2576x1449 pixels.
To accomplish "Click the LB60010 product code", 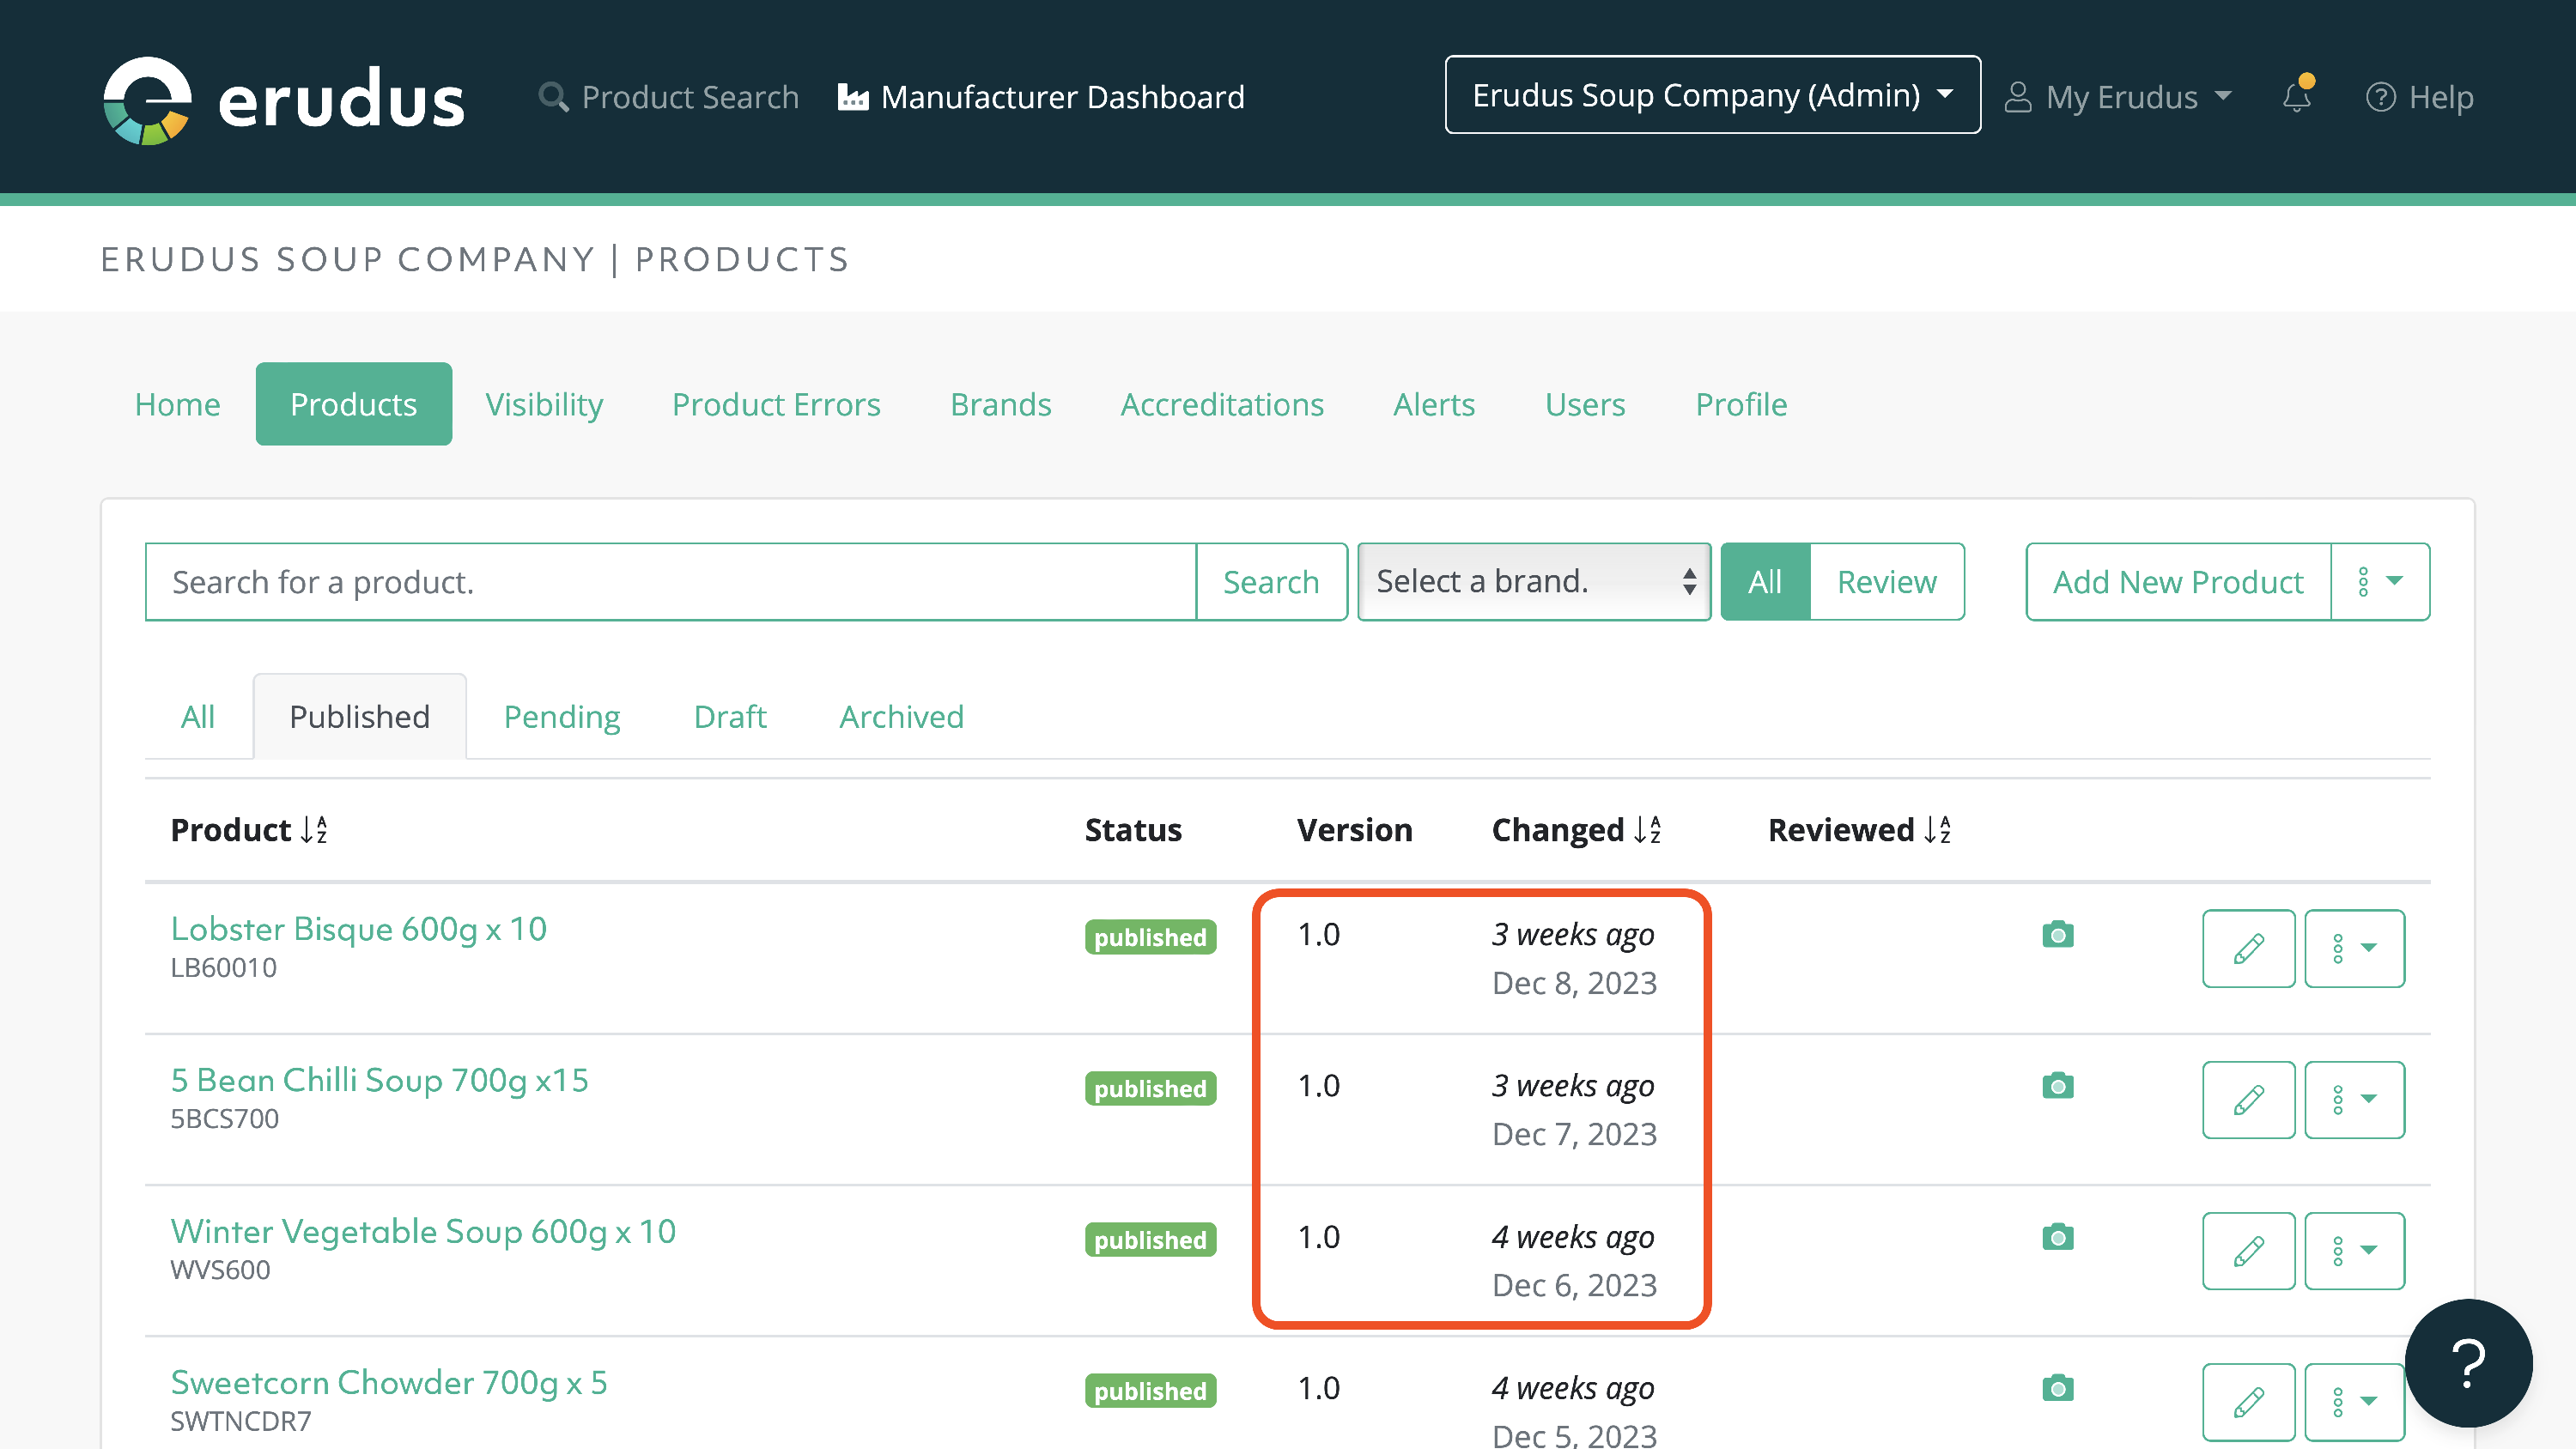I will coord(224,968).
